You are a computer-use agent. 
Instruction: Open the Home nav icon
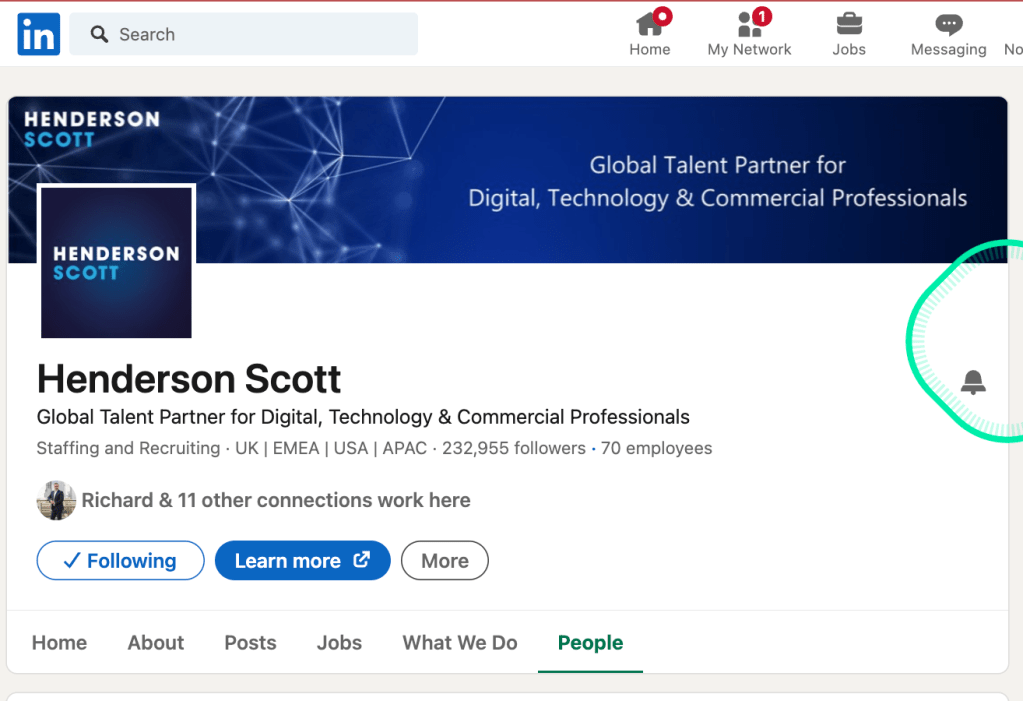pos(650,33)
